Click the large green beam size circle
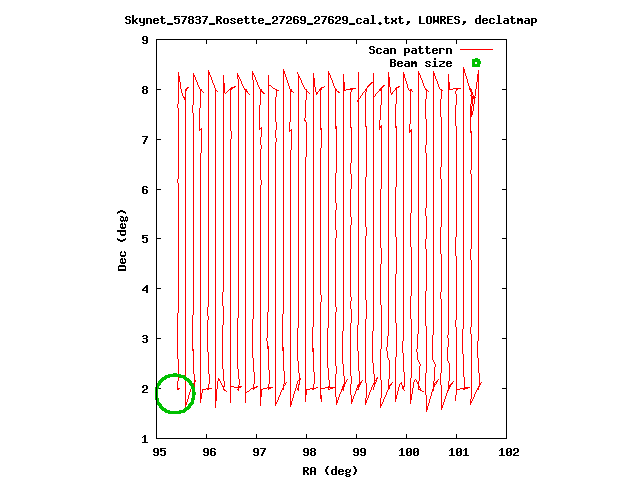Viewport: 640px width, 480px height. click(175, 393)
